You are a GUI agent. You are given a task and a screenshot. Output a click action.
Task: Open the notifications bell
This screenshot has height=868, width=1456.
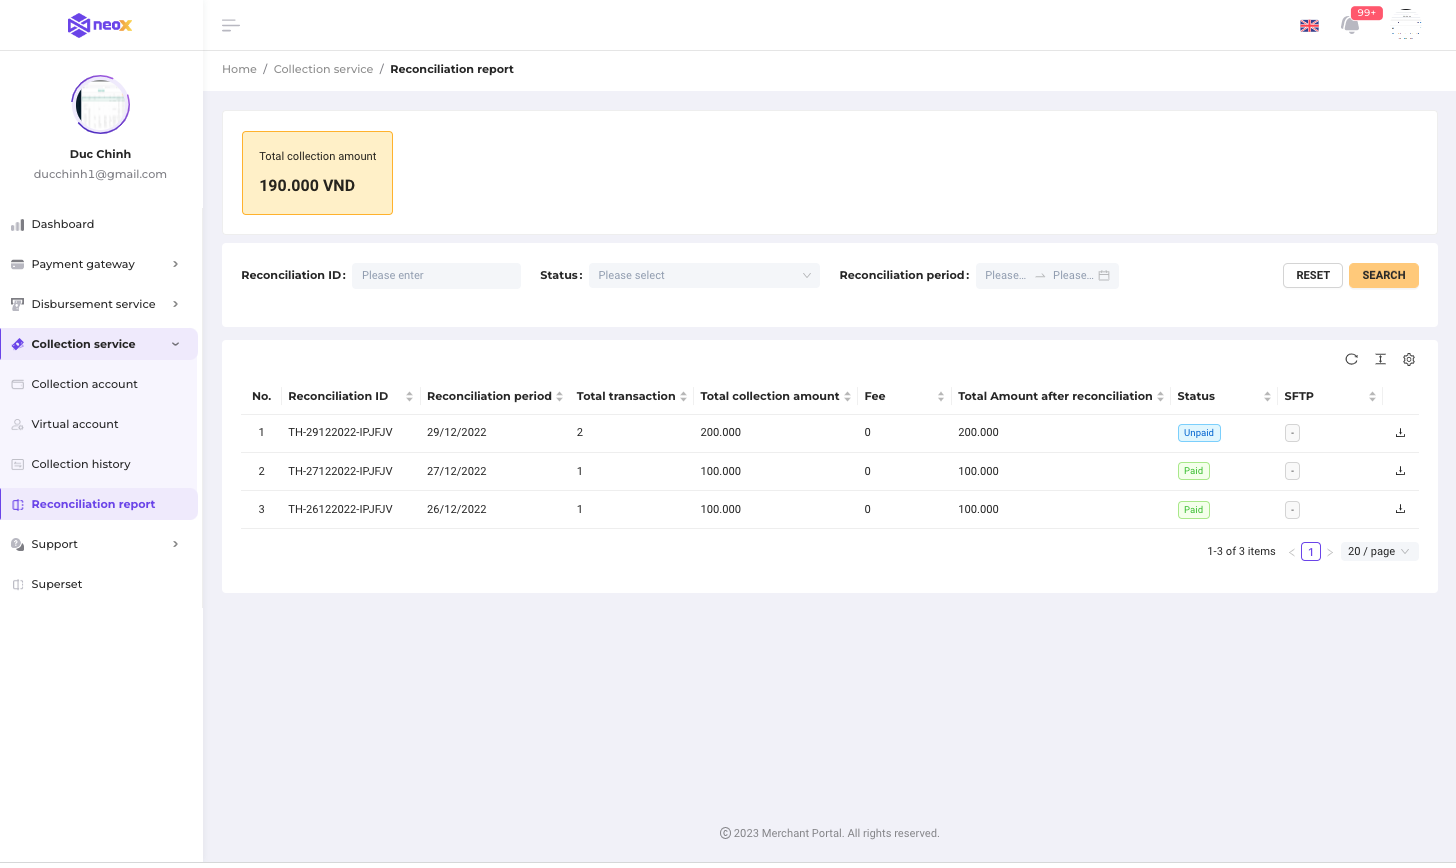(x=1350, y=25)
